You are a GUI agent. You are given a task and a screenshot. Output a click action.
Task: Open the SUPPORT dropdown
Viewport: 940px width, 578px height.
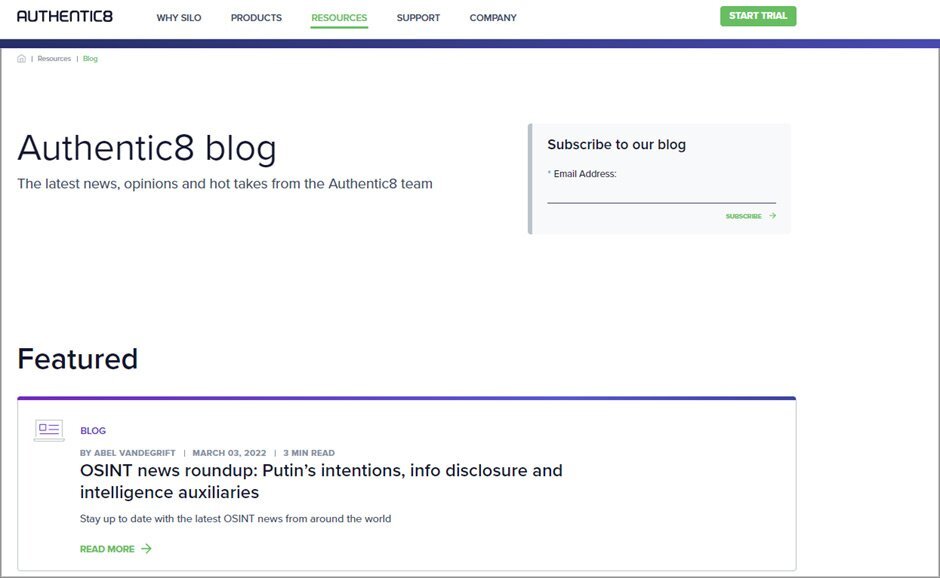point(418,17)
